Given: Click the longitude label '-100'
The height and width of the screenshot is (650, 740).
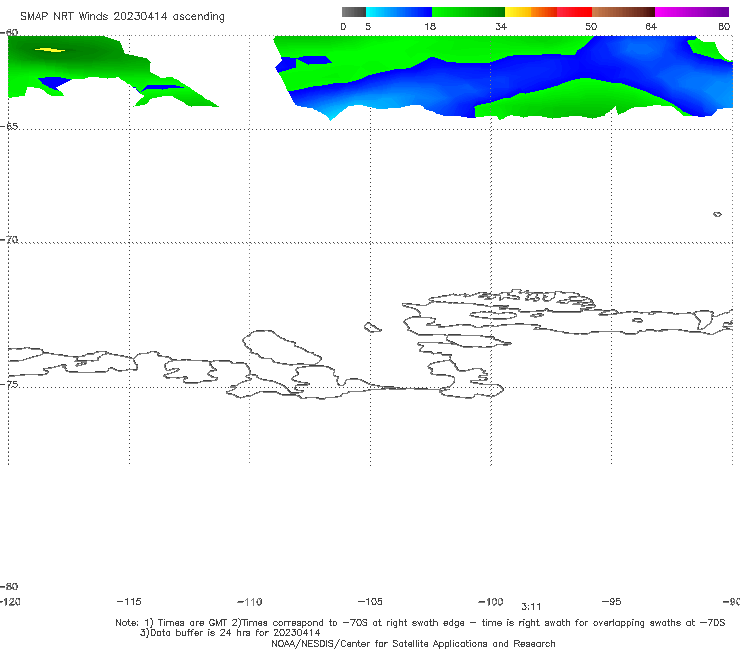Looking at the screenshot, I should click(x=491, y=601).
